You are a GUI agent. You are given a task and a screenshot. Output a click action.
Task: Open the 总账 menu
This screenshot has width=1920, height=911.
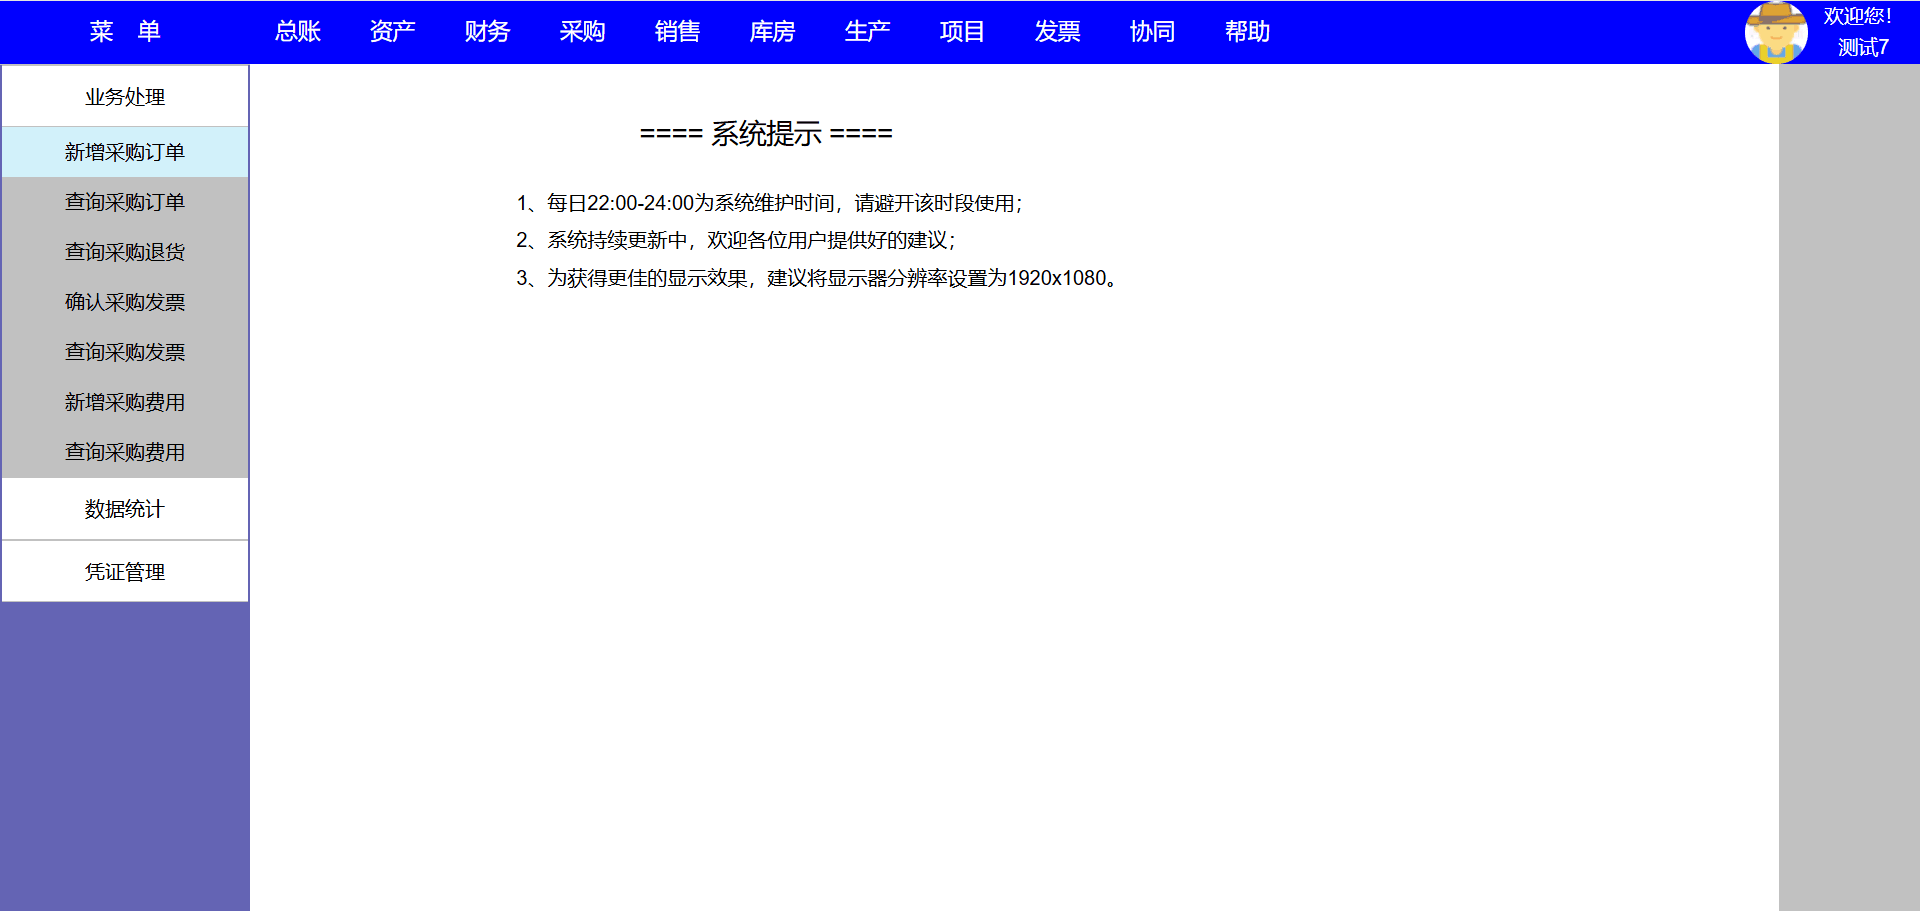297,32
